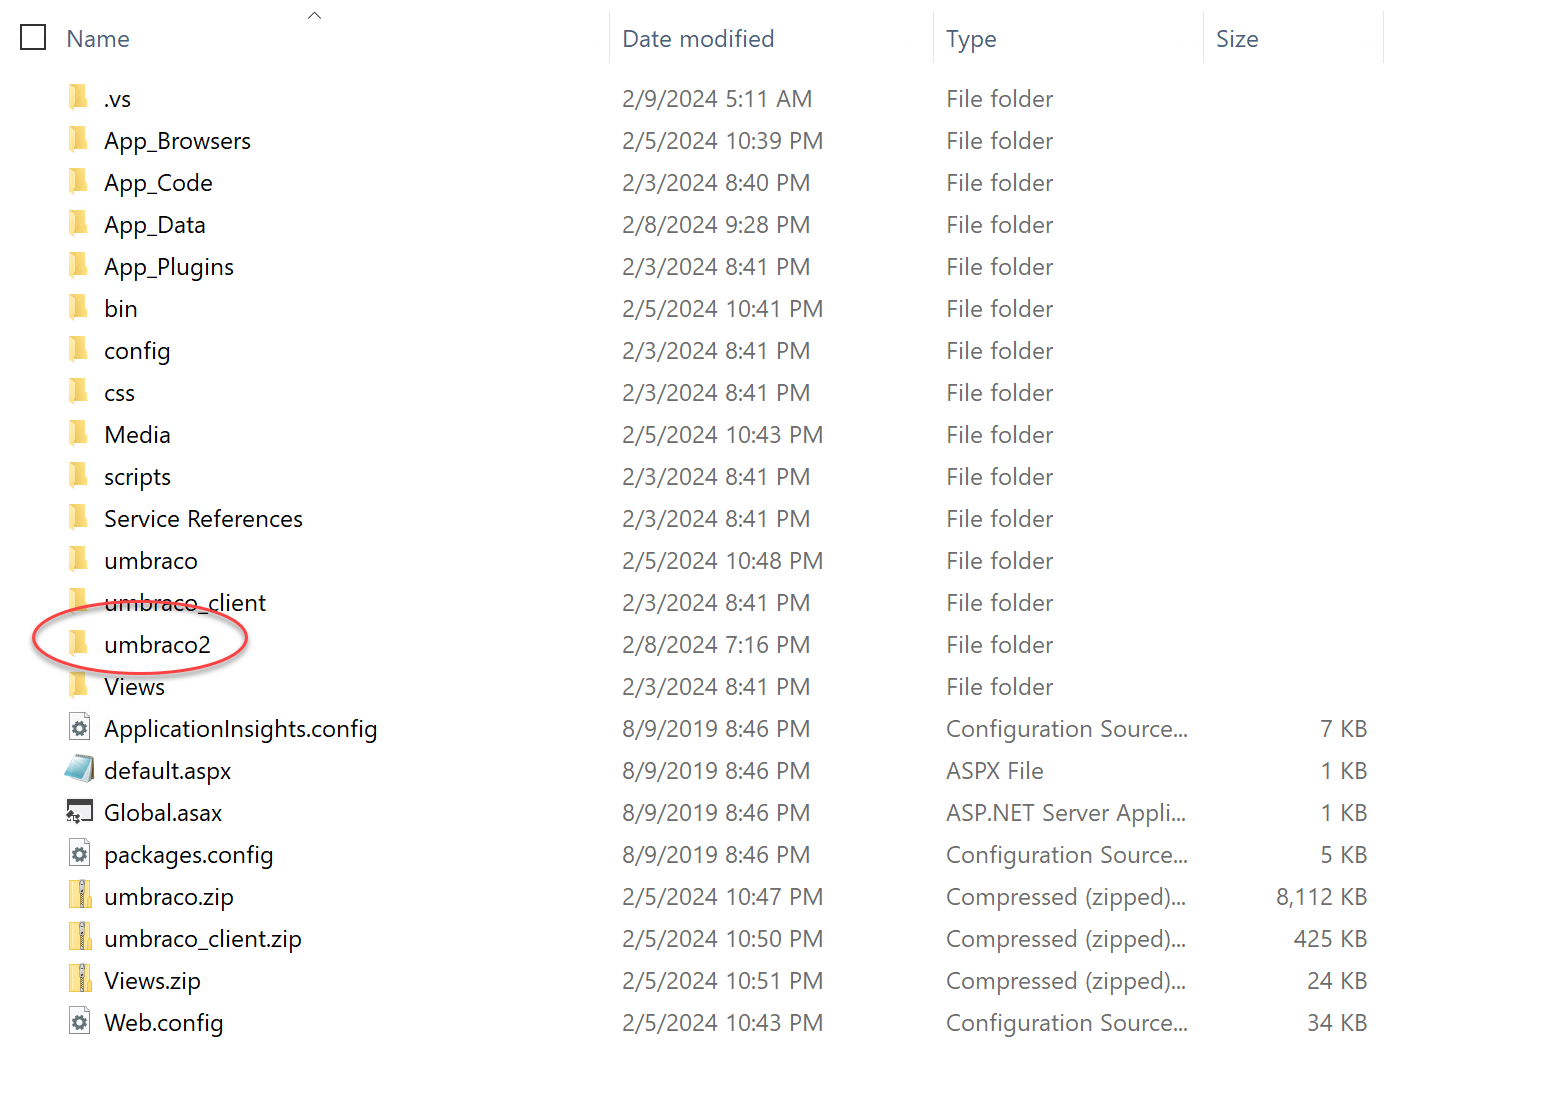This screenshot has height=1097, width=1548.
Task: Select the file name umbraco_client.zip
Action: (202, 939)
